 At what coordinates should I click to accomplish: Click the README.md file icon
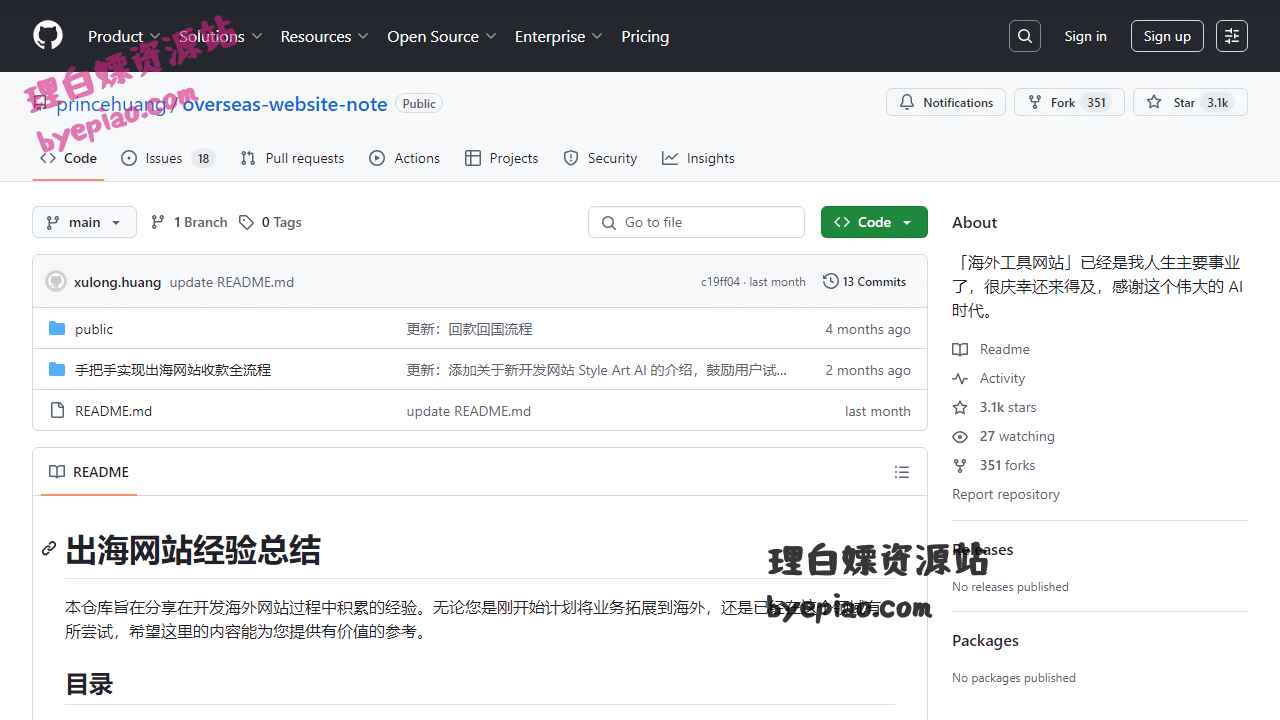57,411
